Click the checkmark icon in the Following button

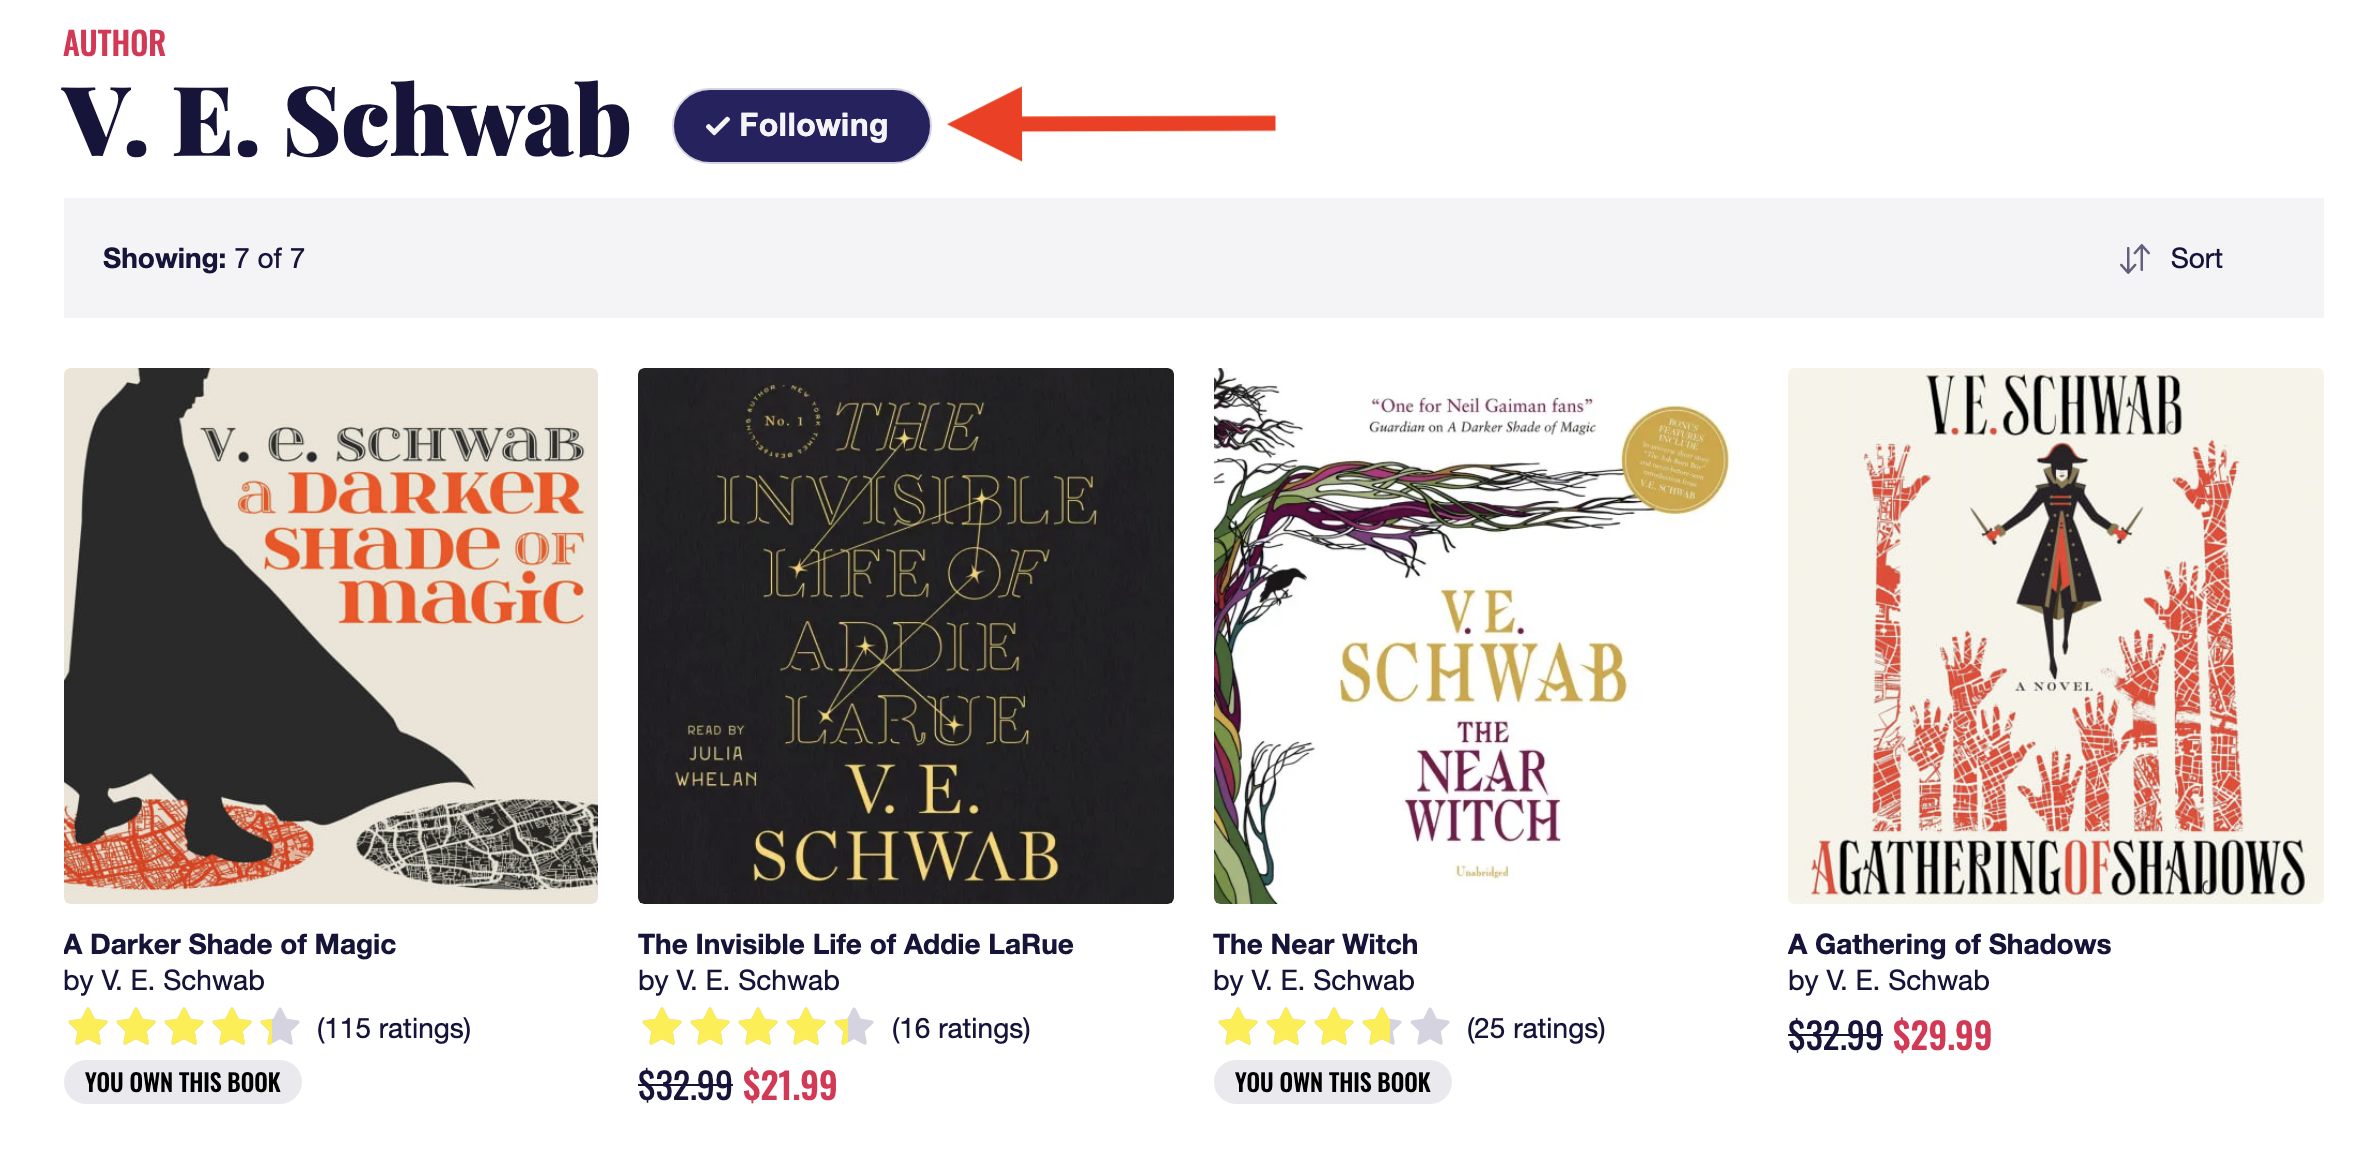pos(717,127)
